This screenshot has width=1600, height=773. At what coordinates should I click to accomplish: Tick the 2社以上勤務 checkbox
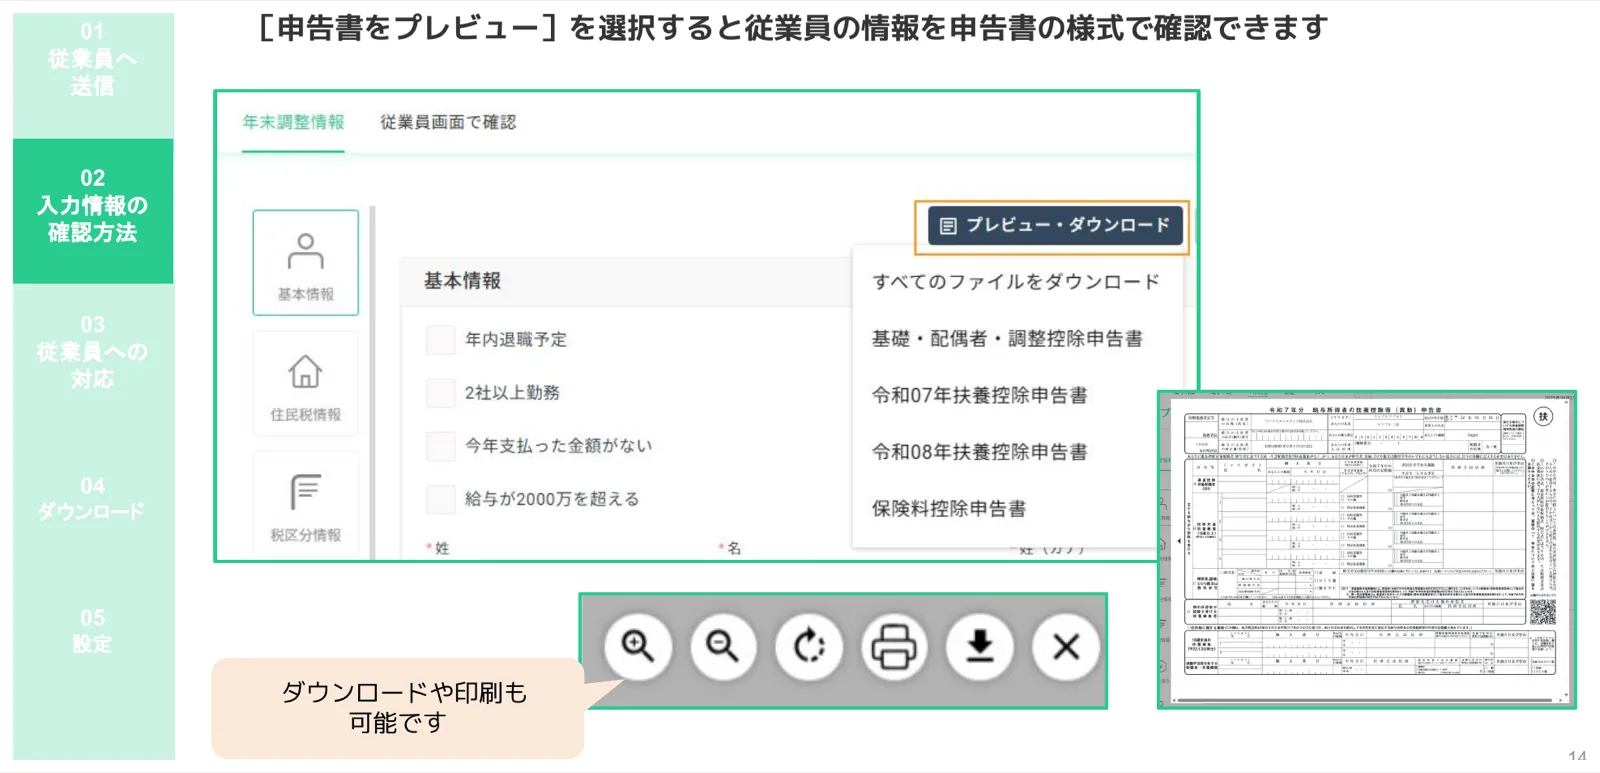440,393
